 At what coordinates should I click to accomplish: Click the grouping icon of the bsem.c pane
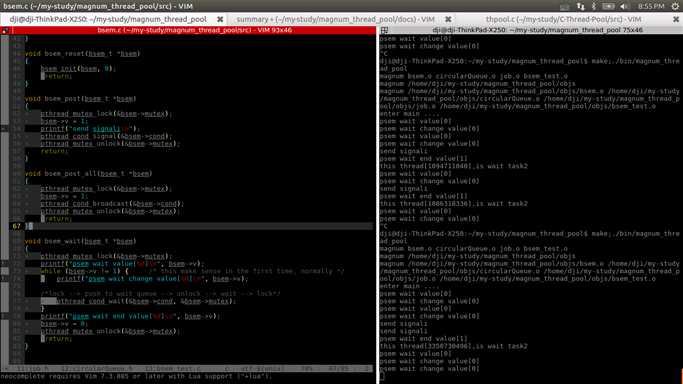tap(5, 30)
